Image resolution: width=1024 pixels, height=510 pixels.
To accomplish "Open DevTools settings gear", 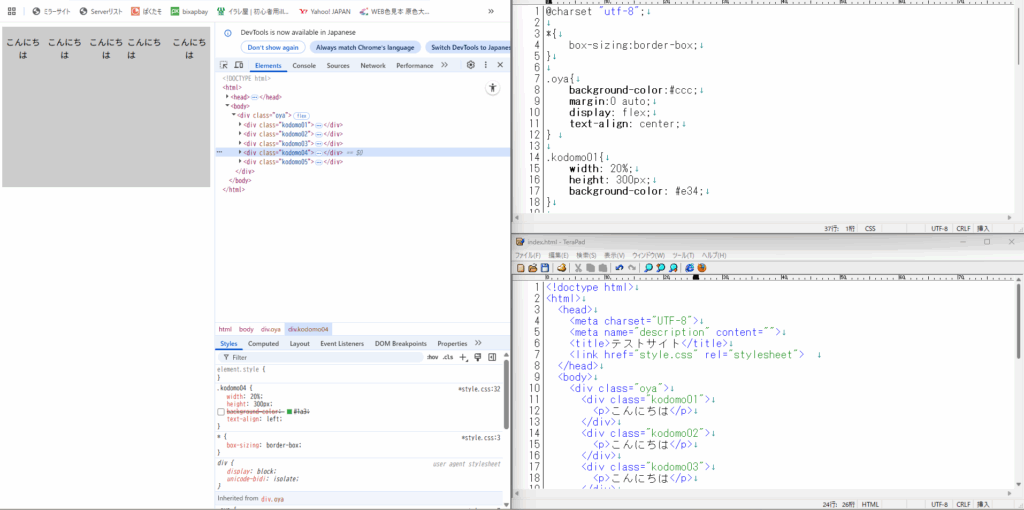I will (471, 65).
